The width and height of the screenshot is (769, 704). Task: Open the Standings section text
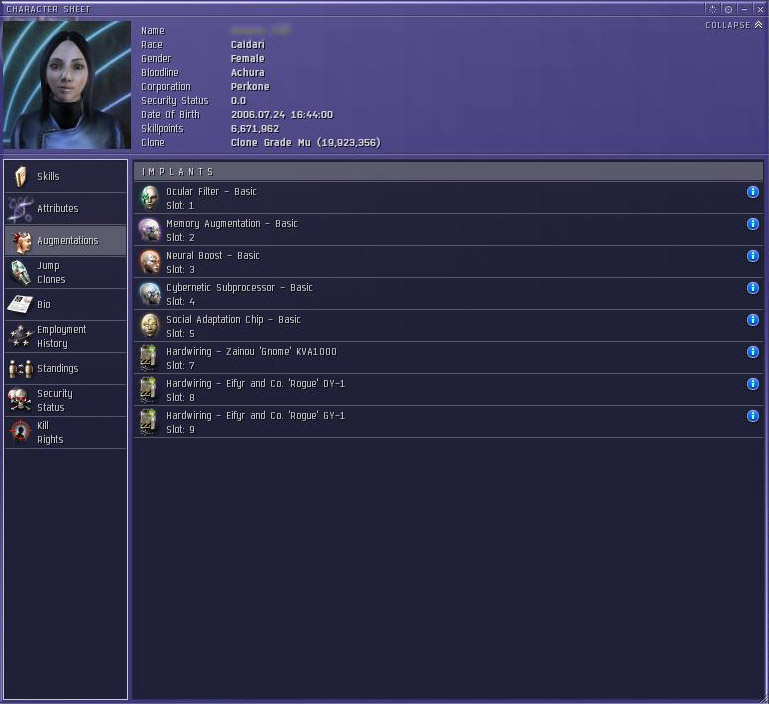(x=57, y=368)
